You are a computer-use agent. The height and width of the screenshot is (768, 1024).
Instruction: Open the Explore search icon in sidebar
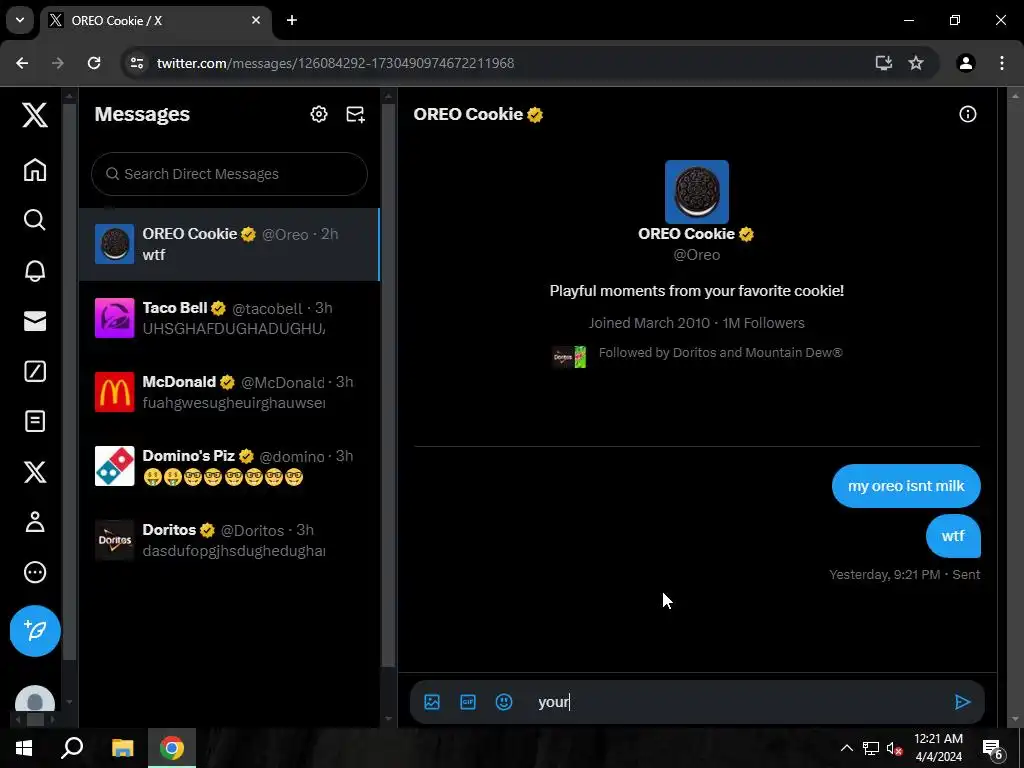(35, 220)
